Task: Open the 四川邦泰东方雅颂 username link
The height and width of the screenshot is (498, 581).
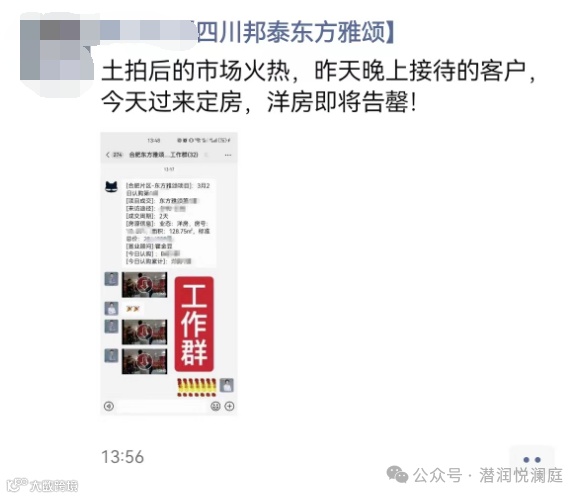Action: coord(295,32)
